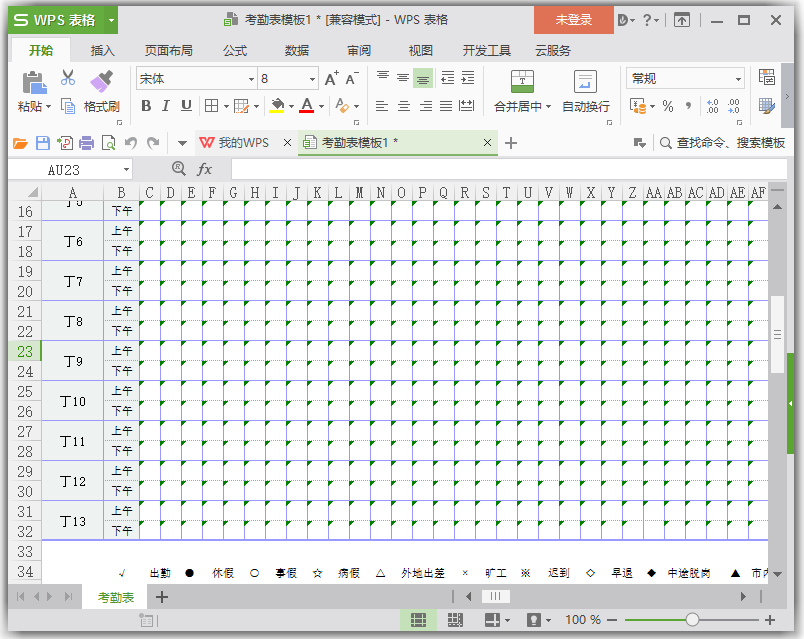Click the 保存 (Save) icon
Viewport: 804px width, 639px height.
point(43,143)
